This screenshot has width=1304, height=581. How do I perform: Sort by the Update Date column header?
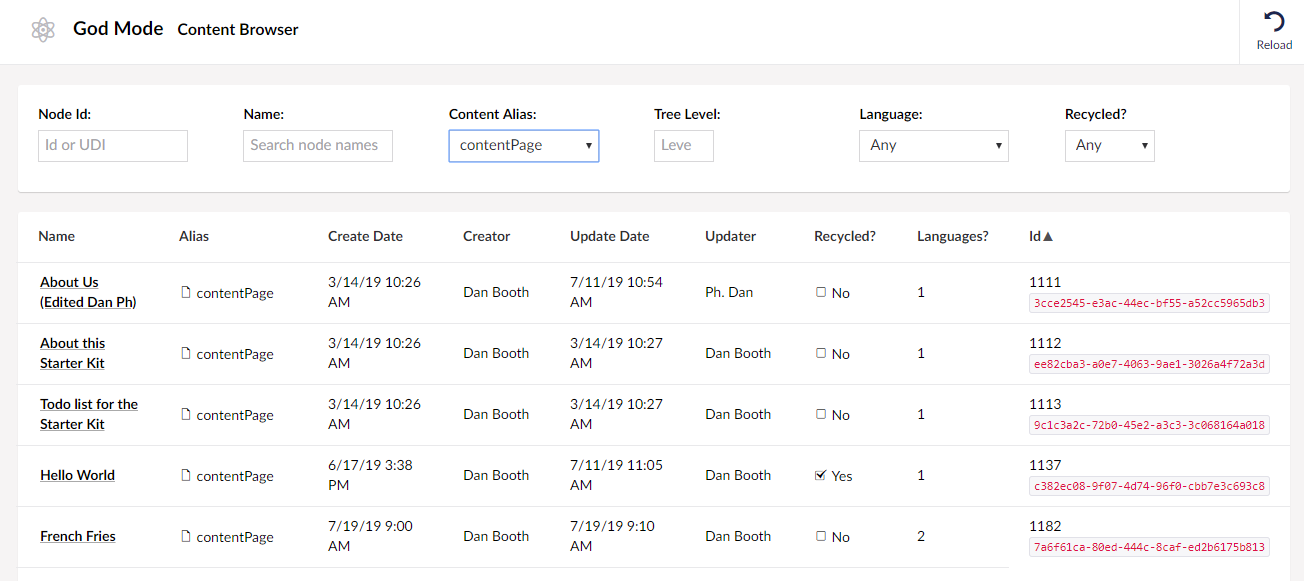click(x=610, y=237)
